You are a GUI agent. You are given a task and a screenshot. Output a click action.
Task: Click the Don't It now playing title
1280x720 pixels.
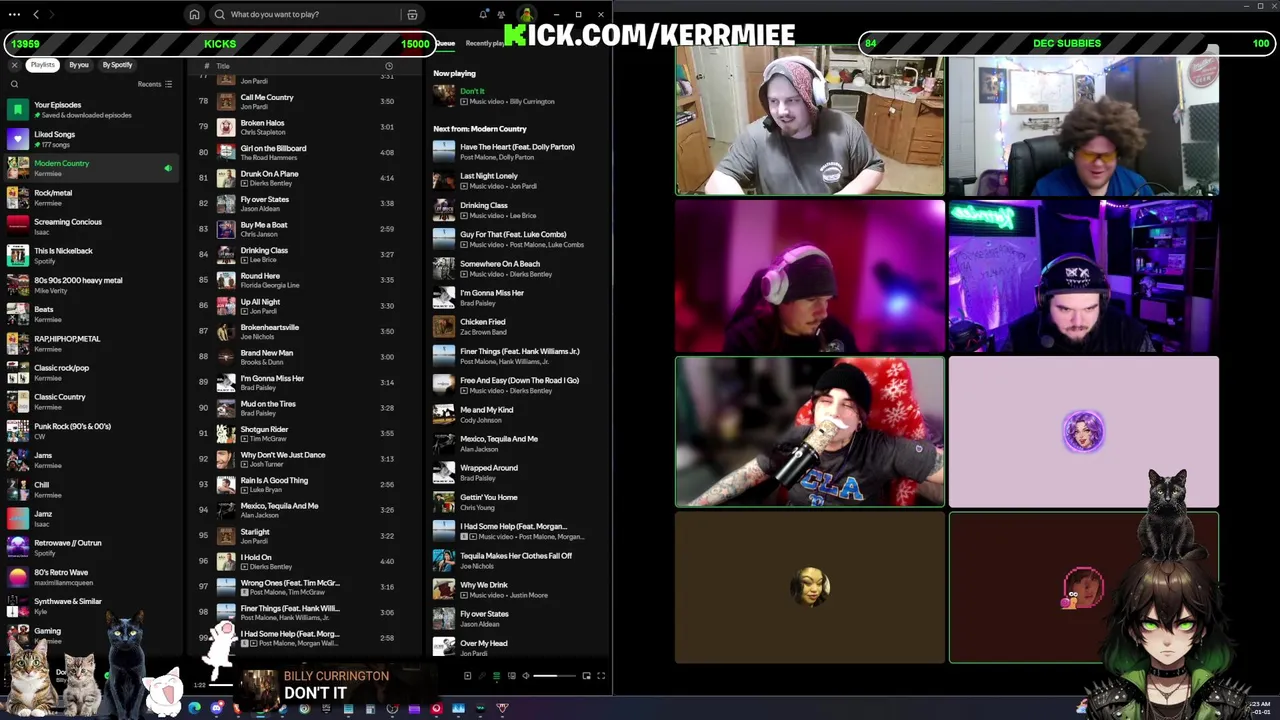(x=472, y=91)
